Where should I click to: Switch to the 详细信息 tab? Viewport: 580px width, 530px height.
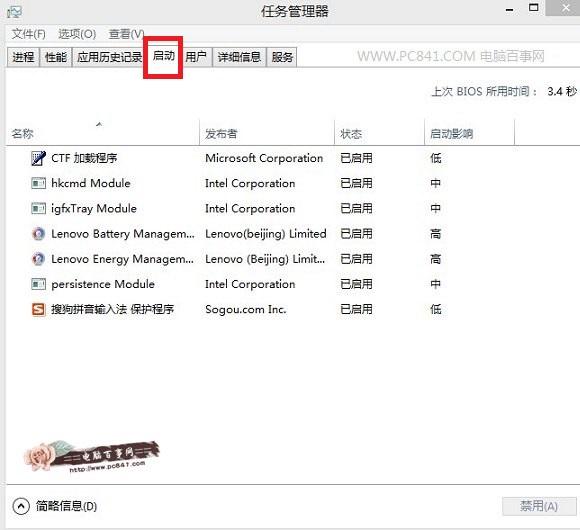(239, 57)
